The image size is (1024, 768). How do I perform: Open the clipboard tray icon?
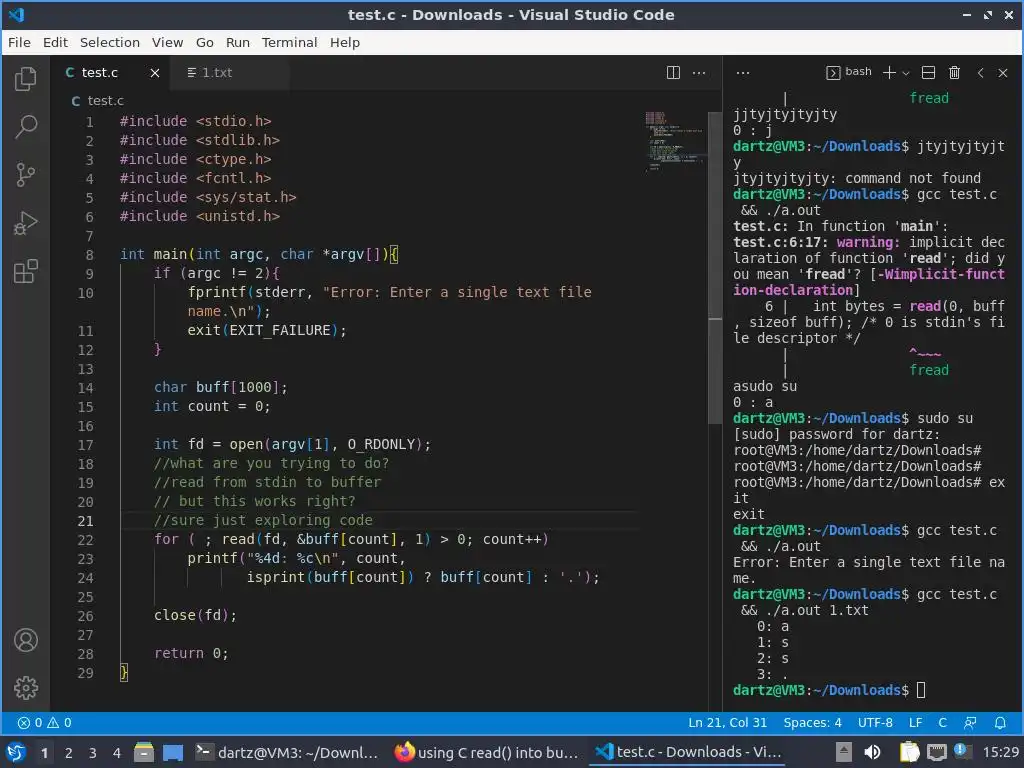[x=909, y=752]
